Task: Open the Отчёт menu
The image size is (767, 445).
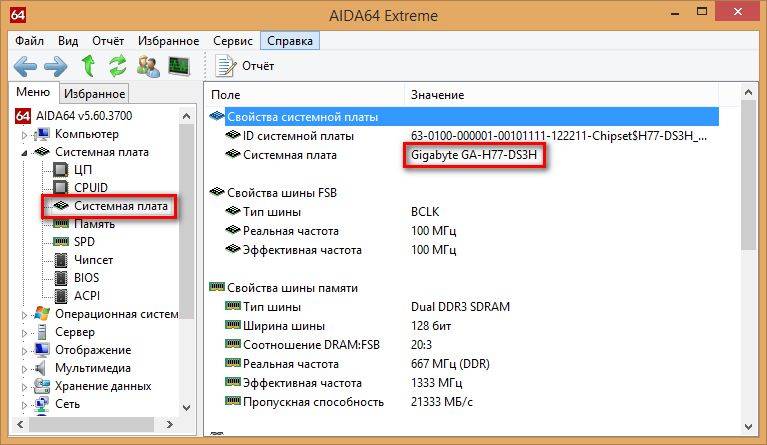Action: 108,41
